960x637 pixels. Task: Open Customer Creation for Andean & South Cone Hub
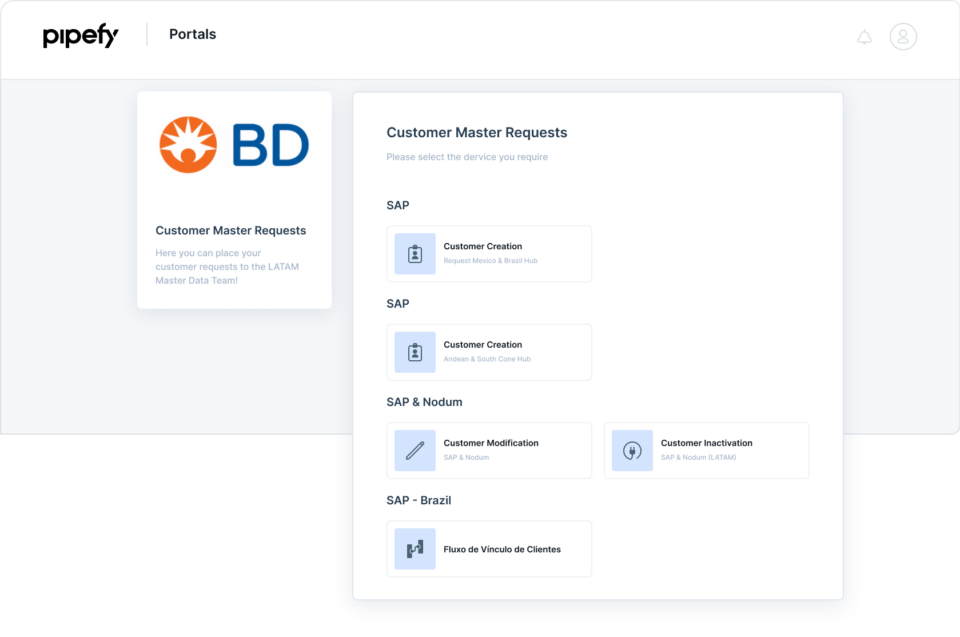click(x=489, y=352)
